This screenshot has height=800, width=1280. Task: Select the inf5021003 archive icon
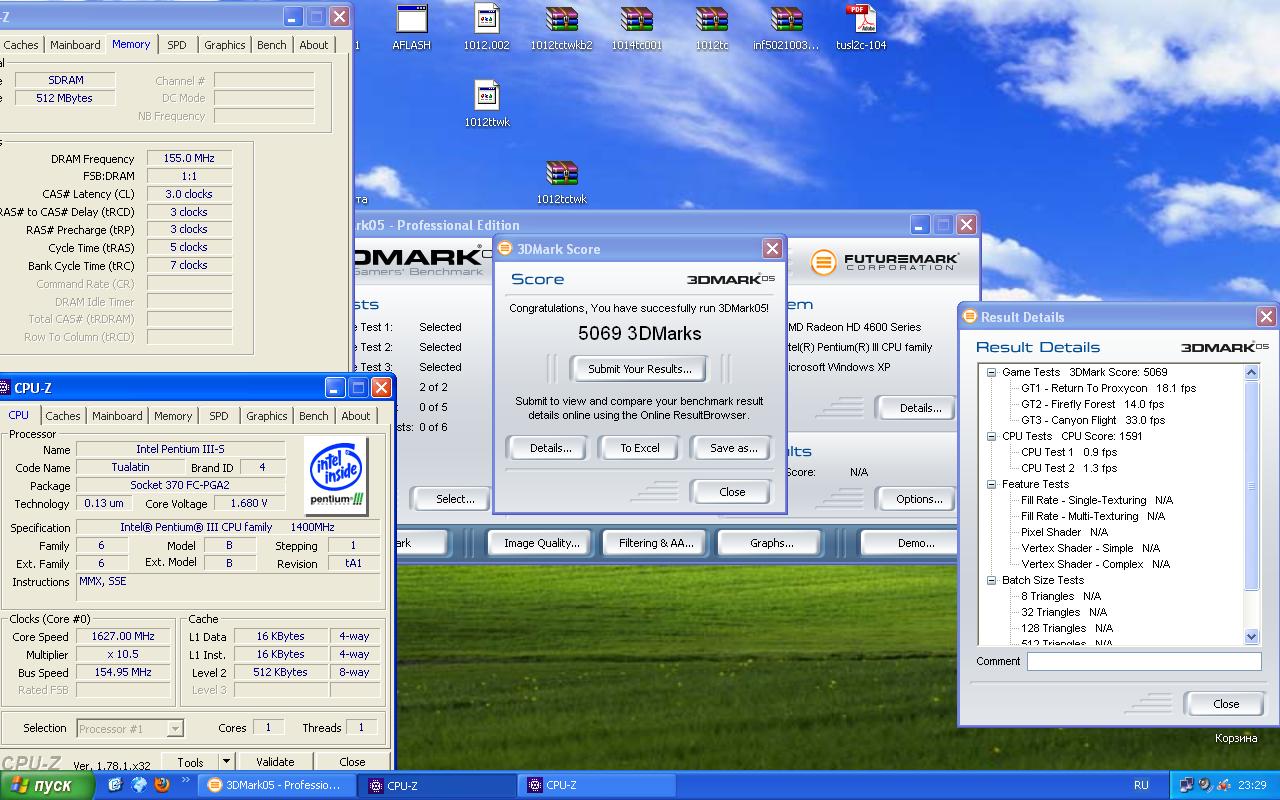[786, 27]
